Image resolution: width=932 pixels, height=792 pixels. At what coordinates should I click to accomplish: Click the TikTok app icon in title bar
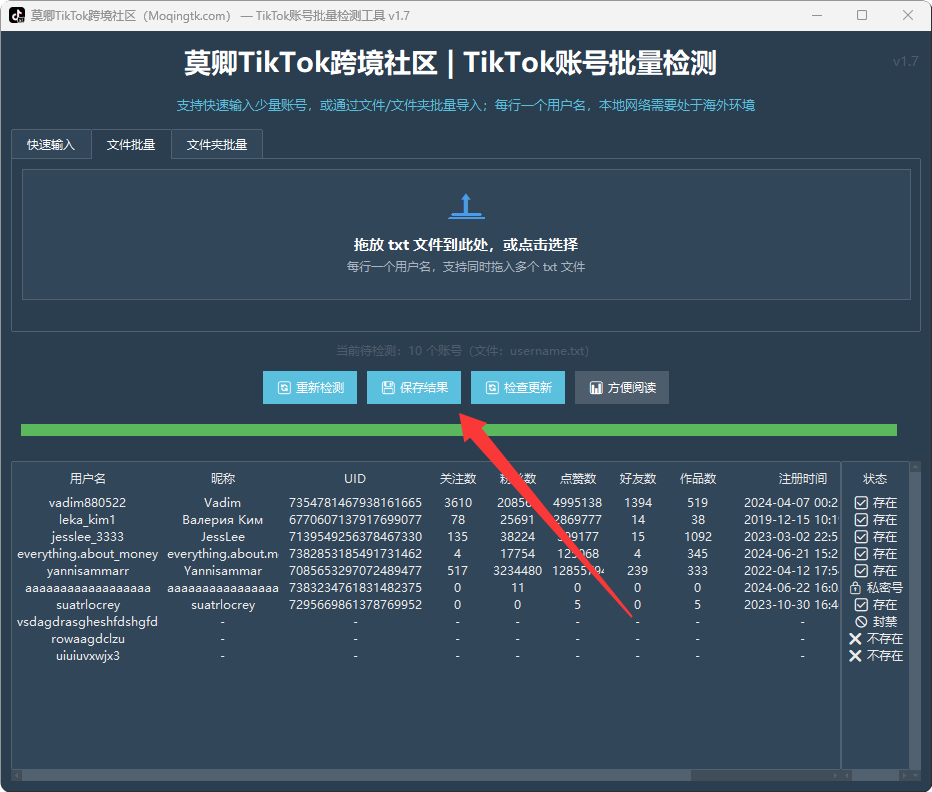17,15
